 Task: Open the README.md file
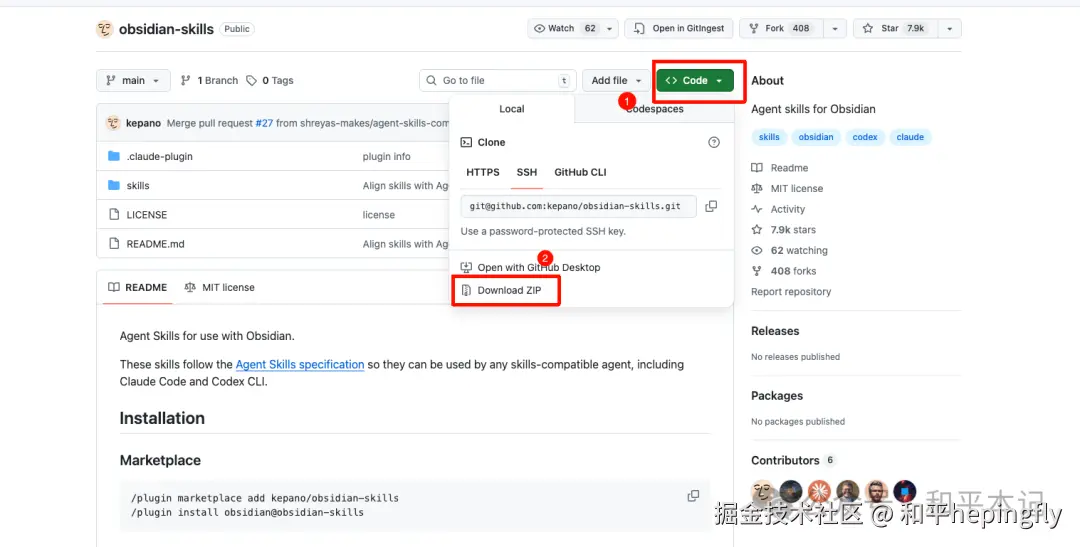156,244
